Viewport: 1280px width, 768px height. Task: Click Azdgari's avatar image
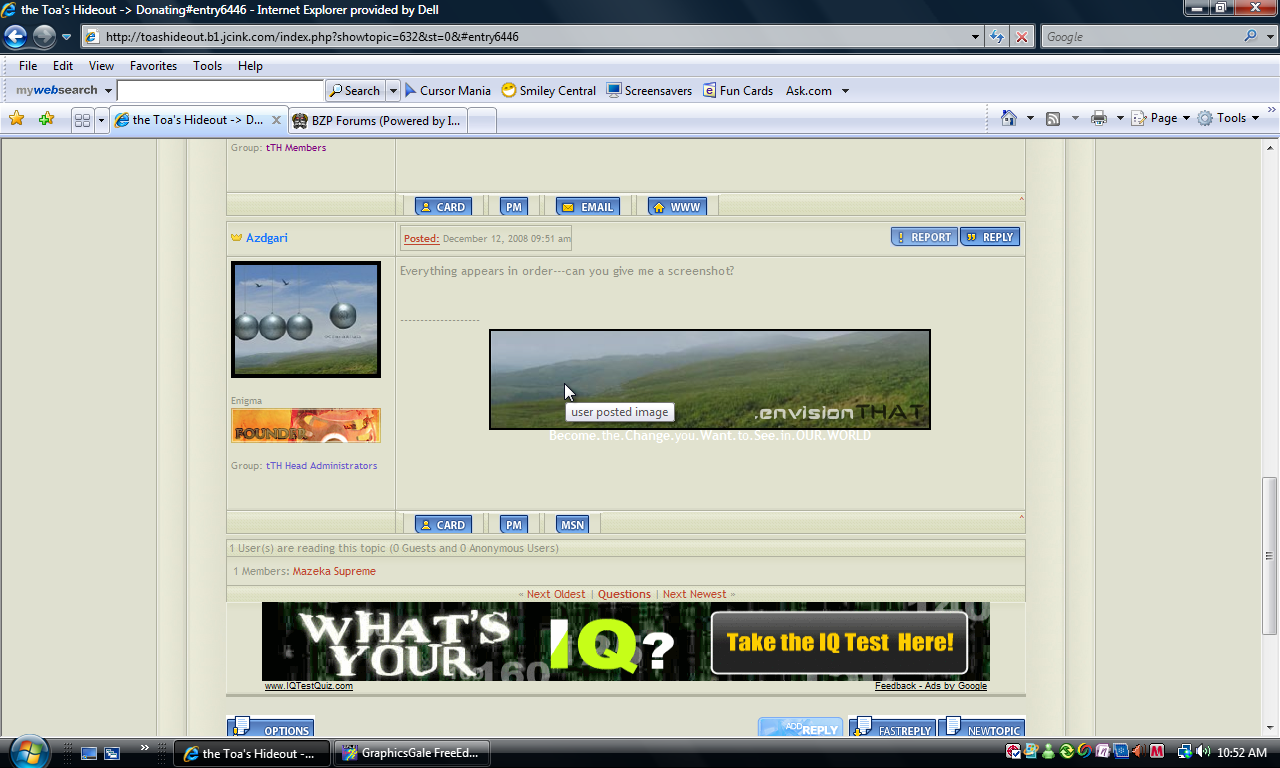(x=306, y=319)
